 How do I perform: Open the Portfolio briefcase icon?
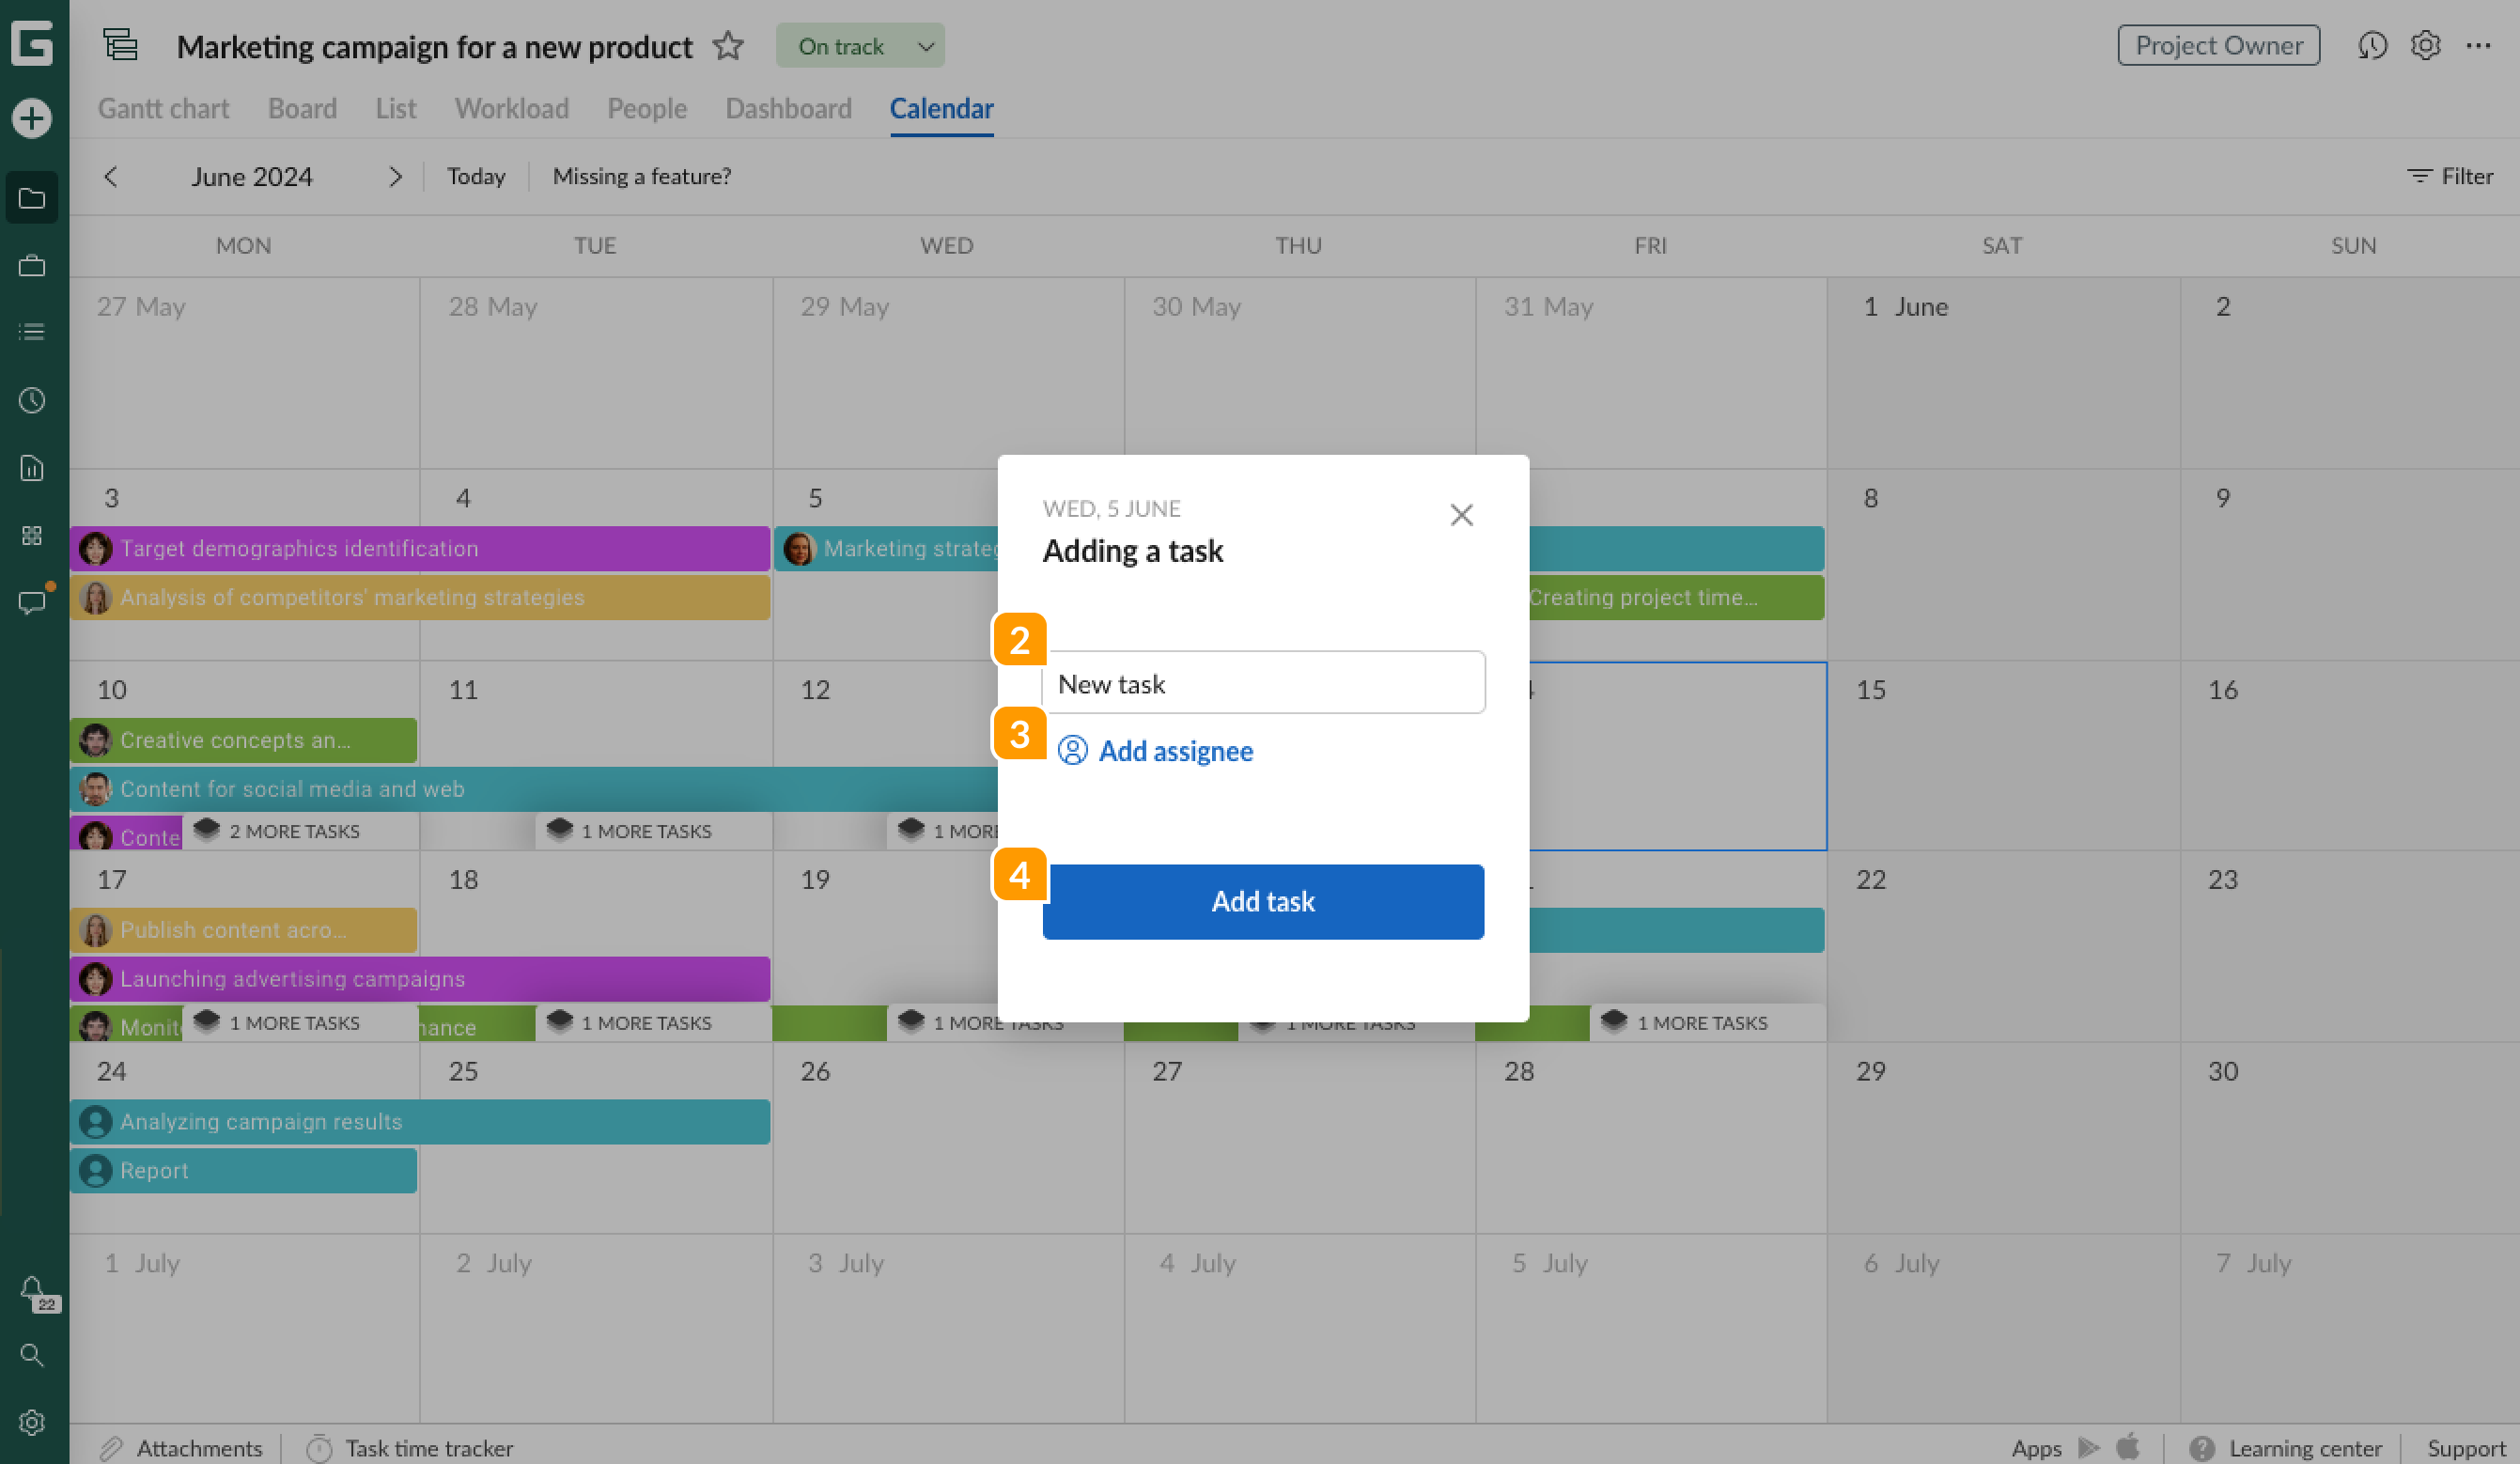coord(33,265)
